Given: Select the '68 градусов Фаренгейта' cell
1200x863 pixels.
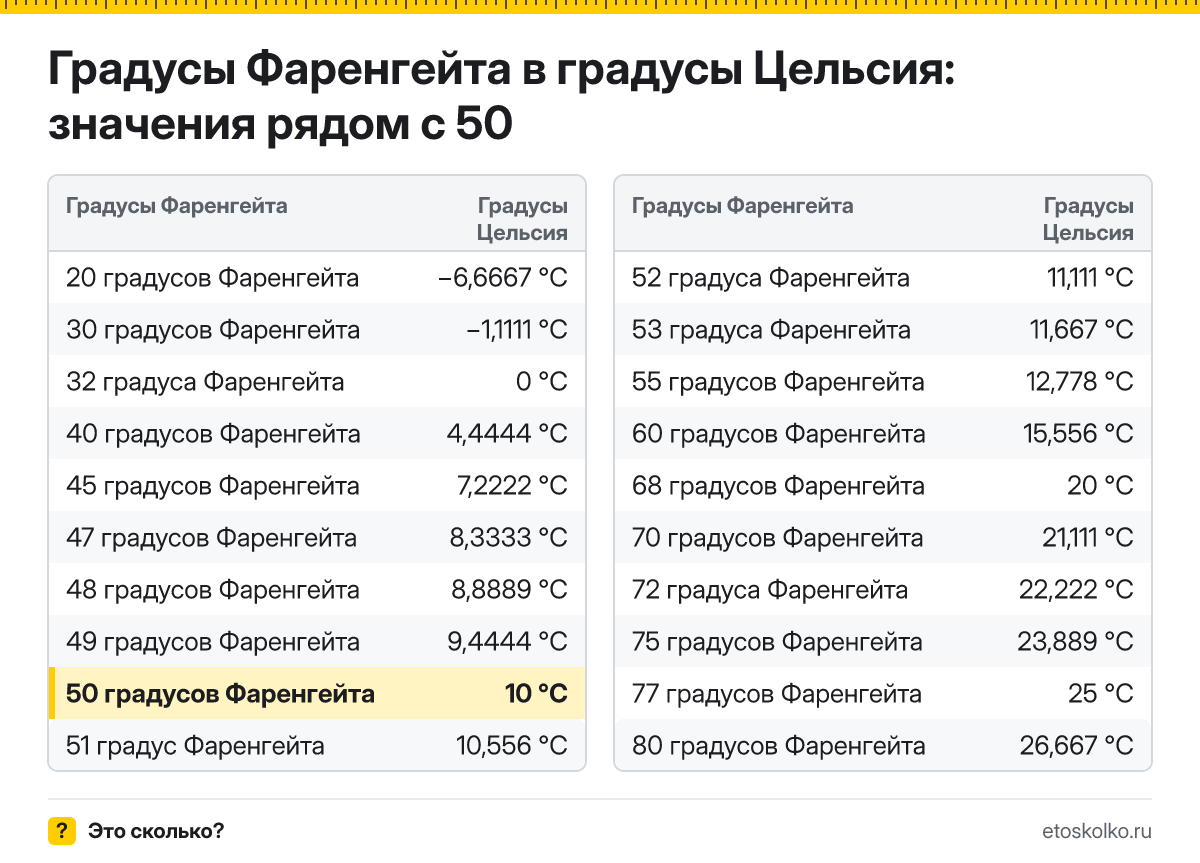Looking at the screenshot, I should pos(778,486).
